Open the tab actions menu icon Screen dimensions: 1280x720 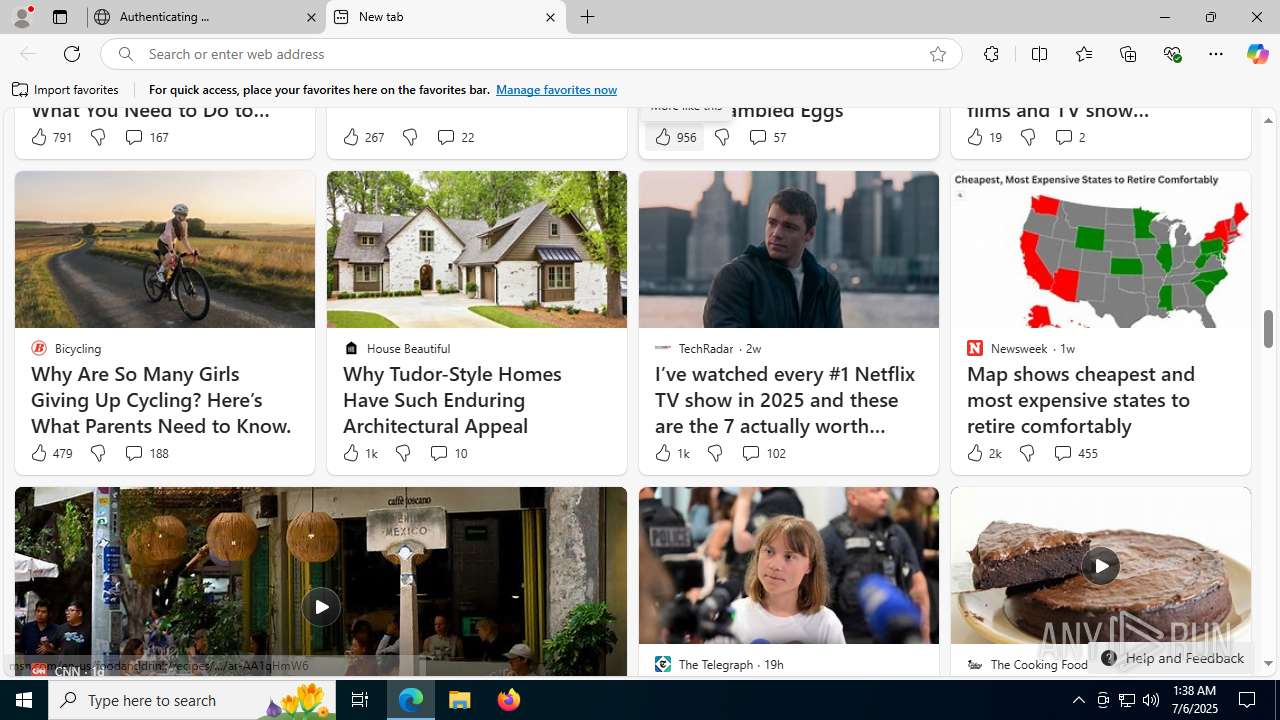60,17
